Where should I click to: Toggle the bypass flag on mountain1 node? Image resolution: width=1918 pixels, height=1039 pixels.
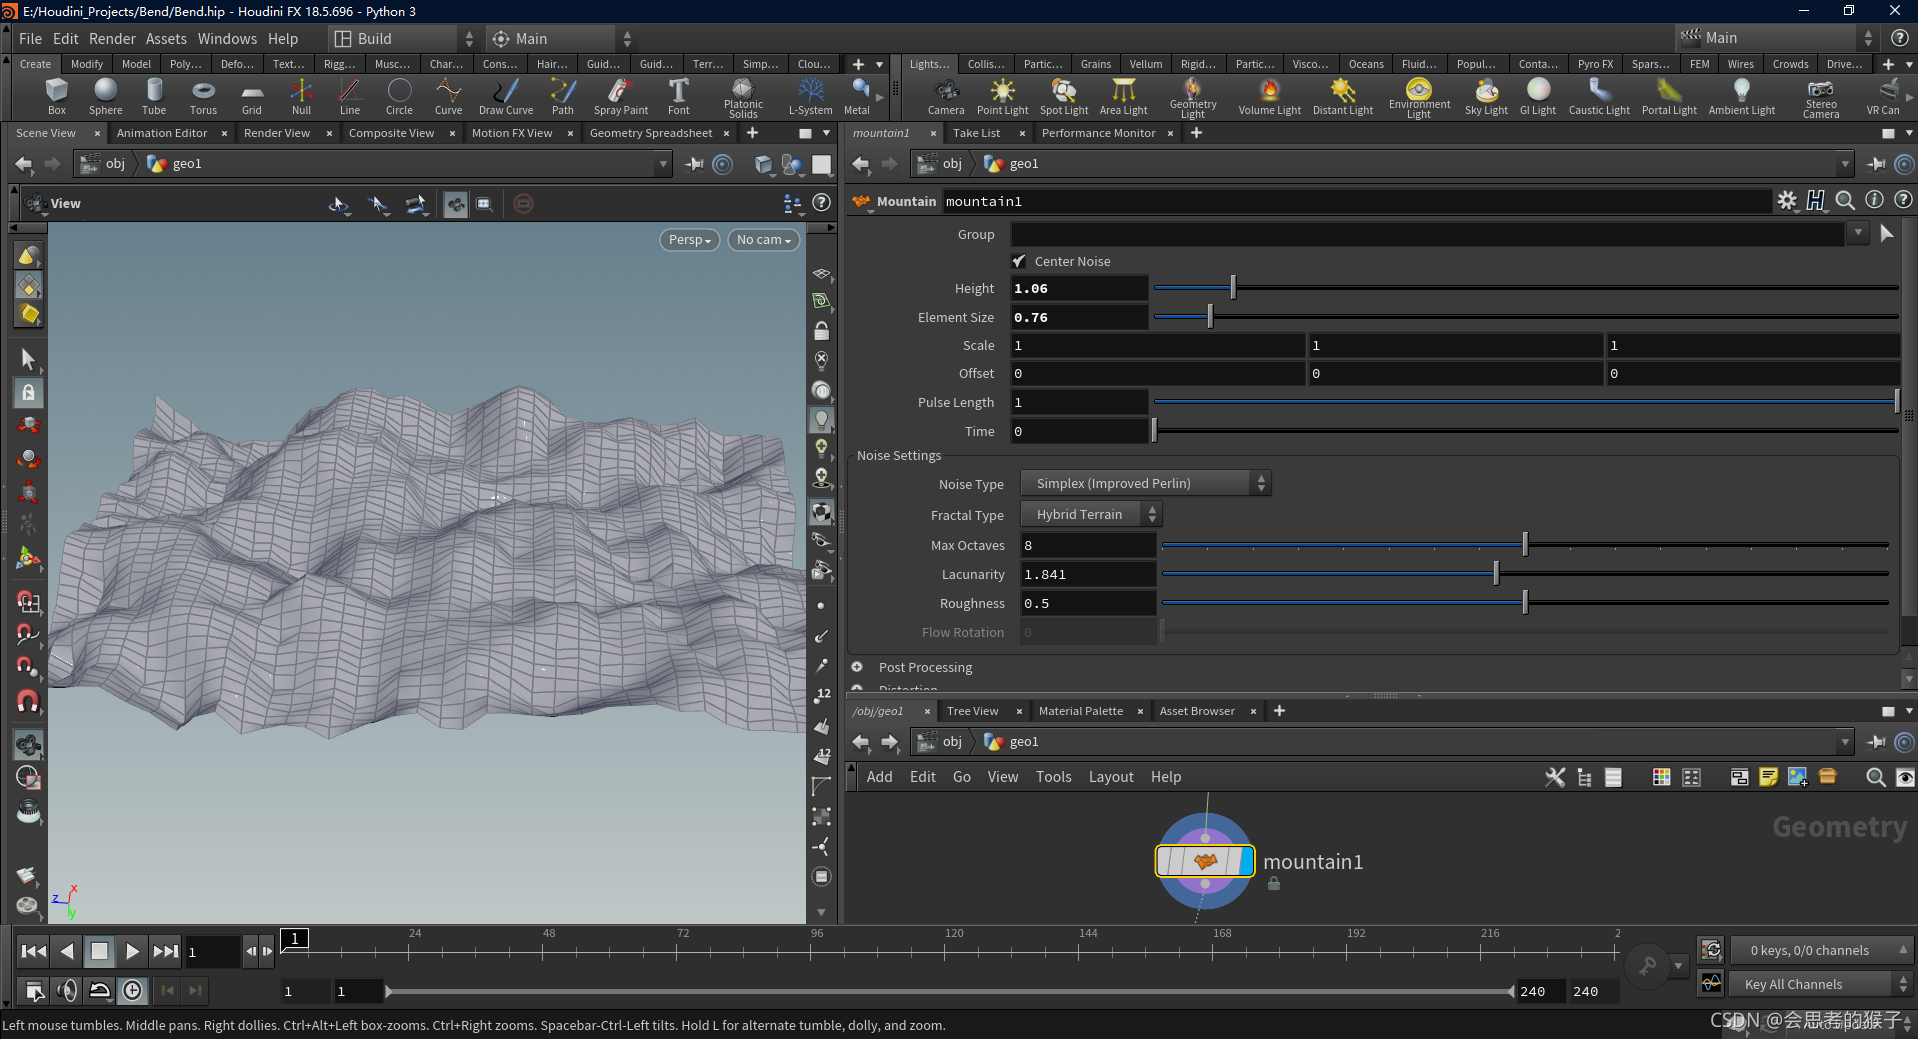click(1165, 861)
